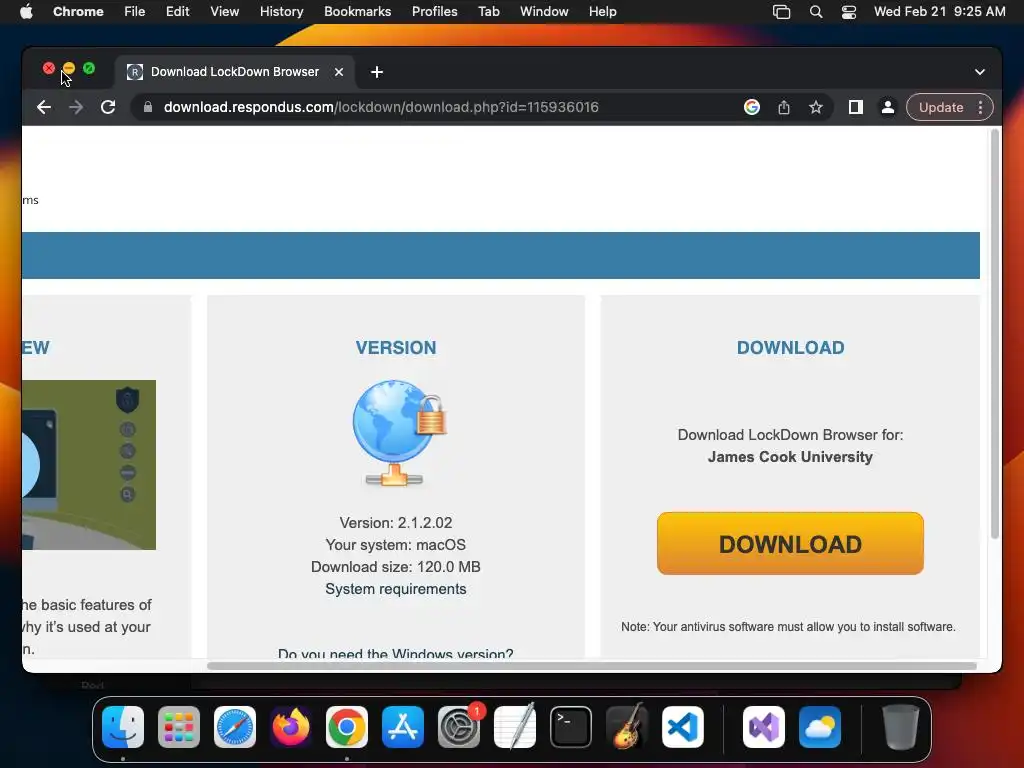1024x768 pixels.
Task: Go back with the browser back arrow
Action: click(x=44, y=107)
